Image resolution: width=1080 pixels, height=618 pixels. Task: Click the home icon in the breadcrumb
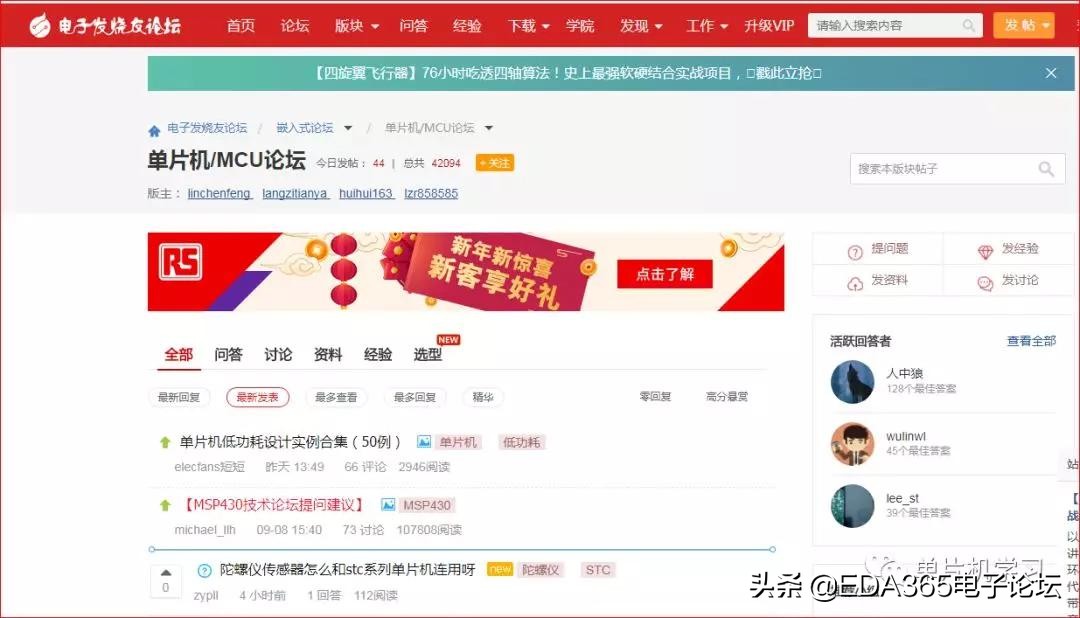click(154, 128)
